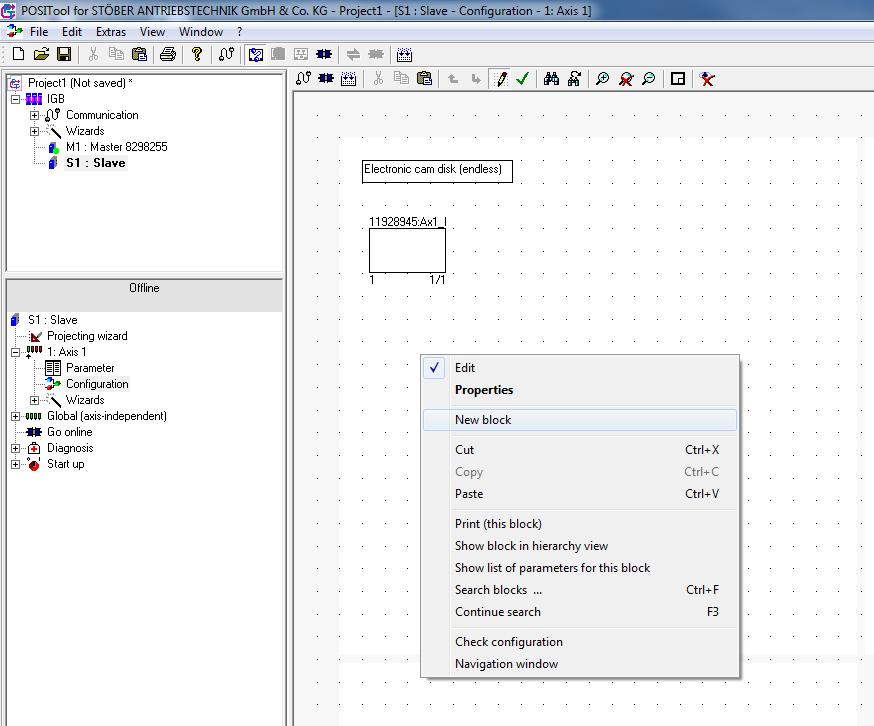Expand the Wizards node under Axis 1

click(x=35, y=400)
